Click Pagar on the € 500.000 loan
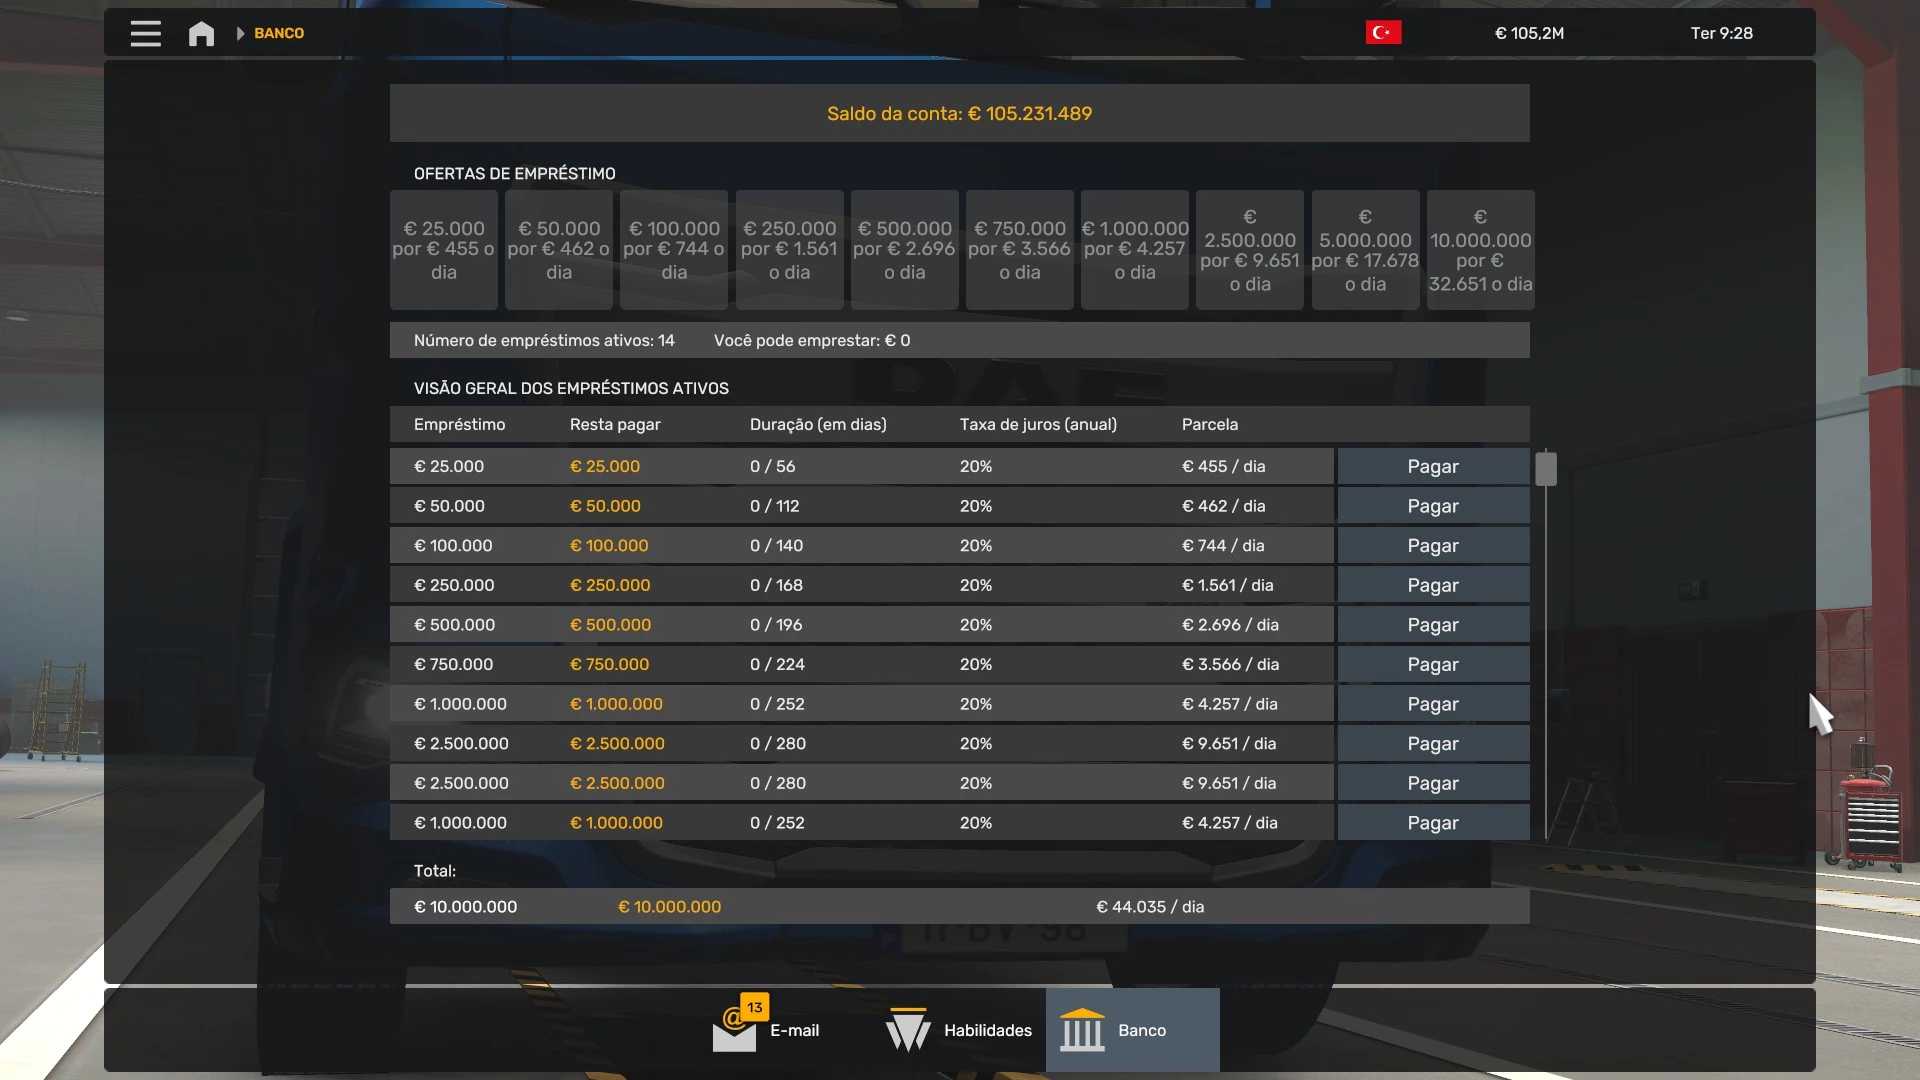Viewport: 1920px width, 1080px height. pos(1432,625)
